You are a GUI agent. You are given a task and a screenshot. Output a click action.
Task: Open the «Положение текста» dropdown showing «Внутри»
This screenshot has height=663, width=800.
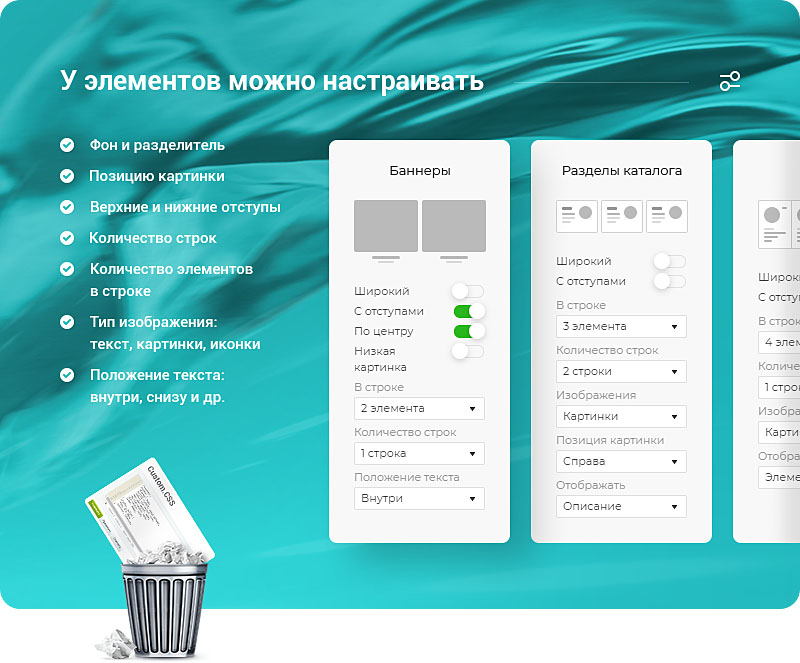419,498
